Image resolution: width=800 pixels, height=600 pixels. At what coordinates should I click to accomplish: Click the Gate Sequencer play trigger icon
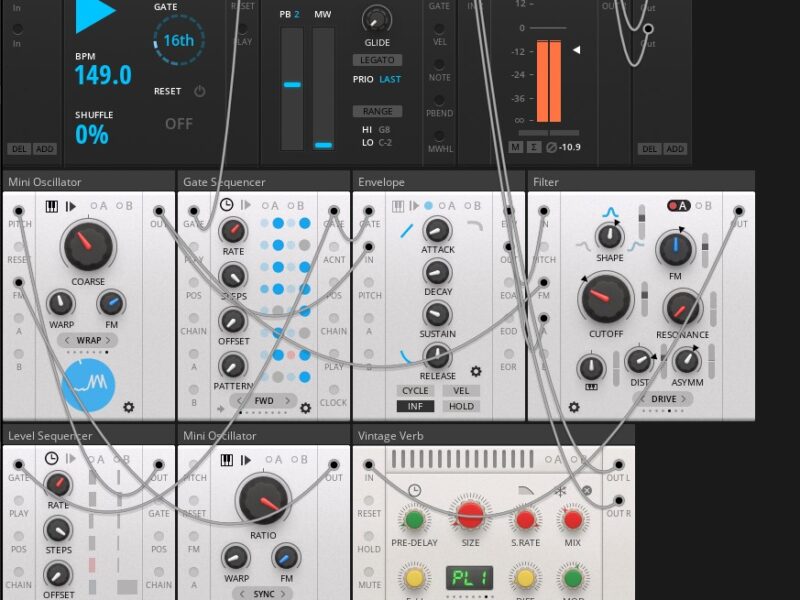click(245, 205)
